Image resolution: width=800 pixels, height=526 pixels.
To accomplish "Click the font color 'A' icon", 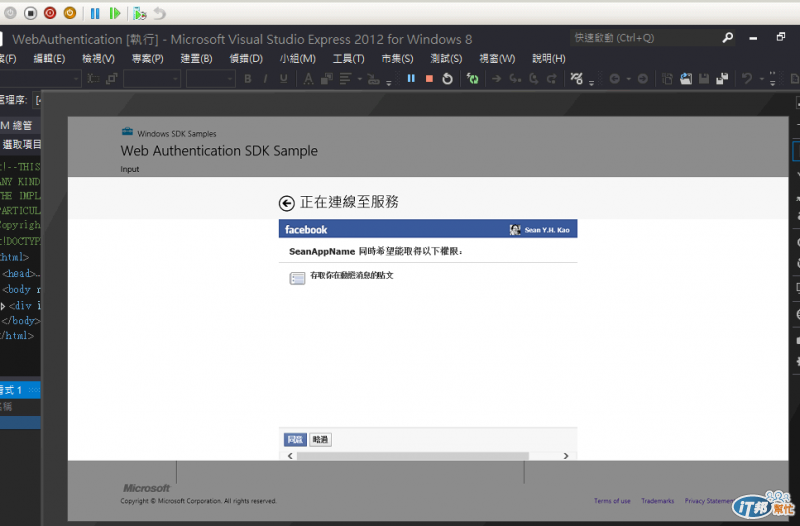I will (x=308, y=79).
